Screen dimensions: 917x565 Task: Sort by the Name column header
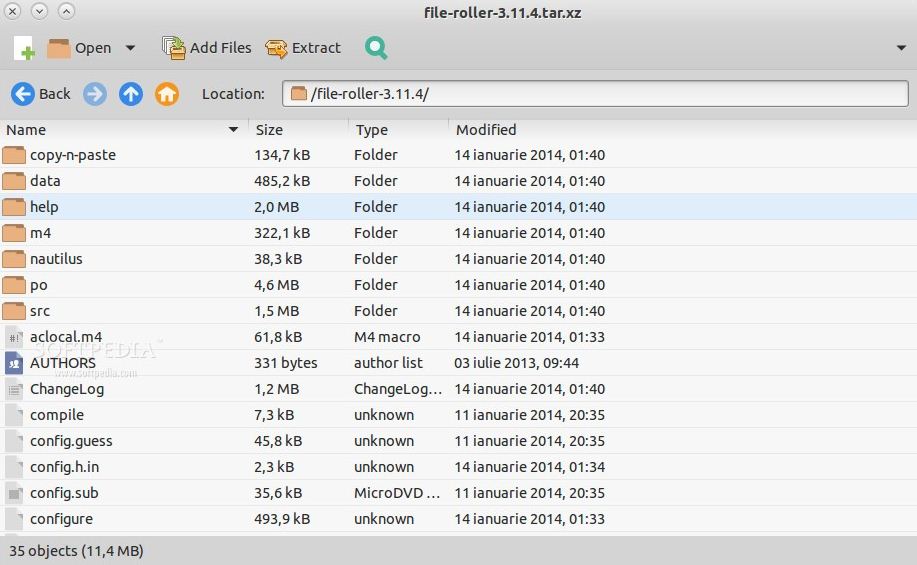tap(123, 130)
